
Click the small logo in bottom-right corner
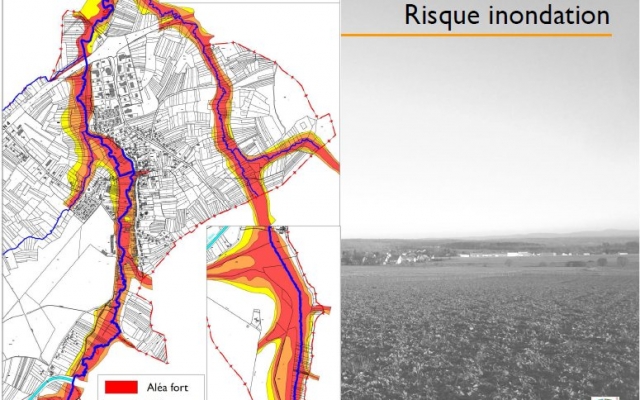coord(625,394)
